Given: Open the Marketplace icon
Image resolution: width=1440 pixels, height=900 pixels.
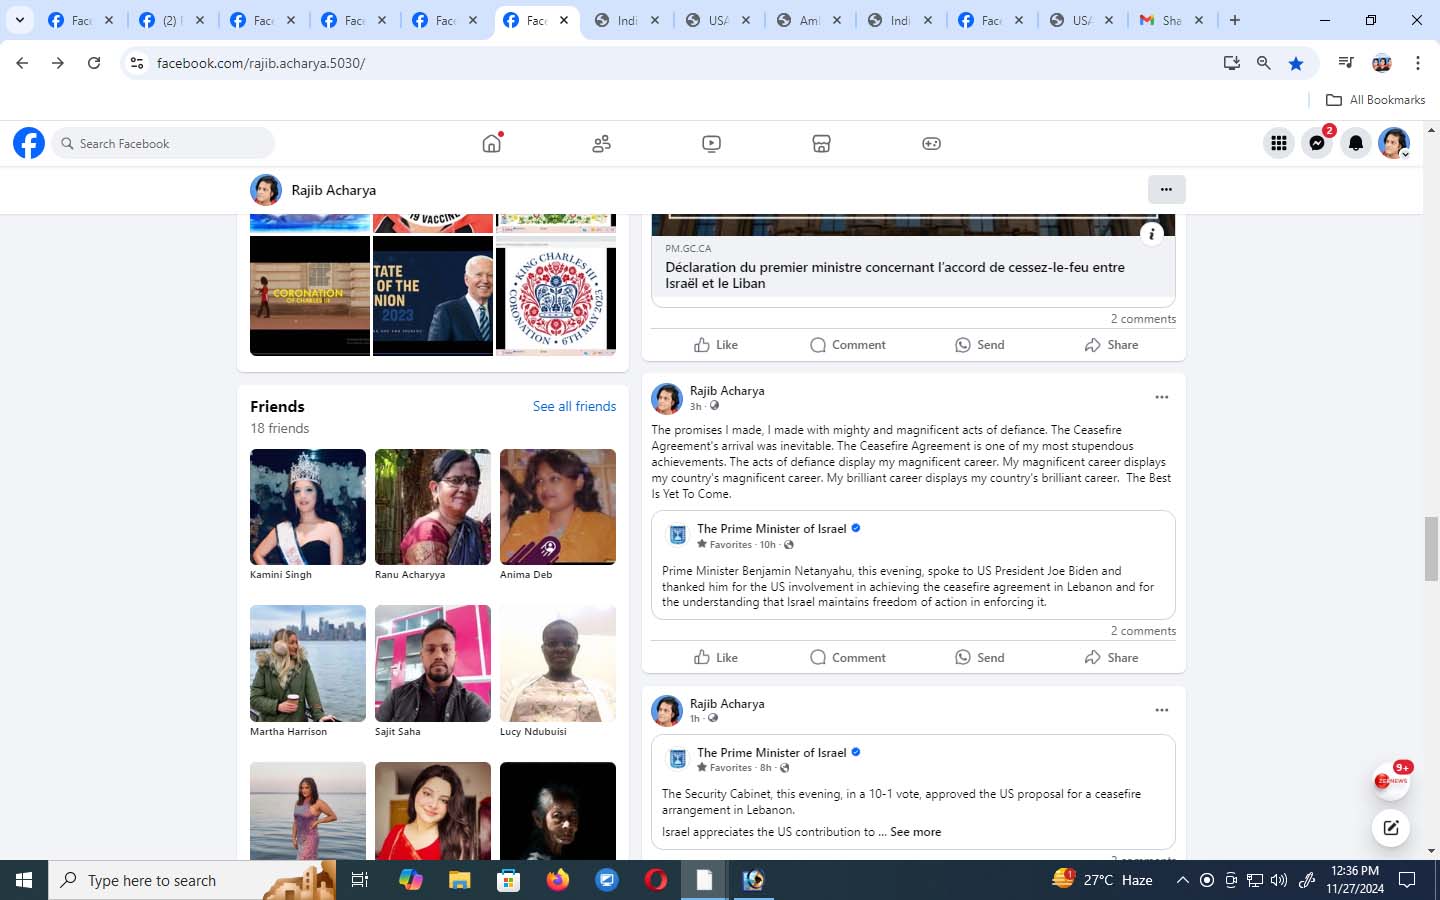Looking at the screenshot, I should pyautogui.click(x=821, y=143).
